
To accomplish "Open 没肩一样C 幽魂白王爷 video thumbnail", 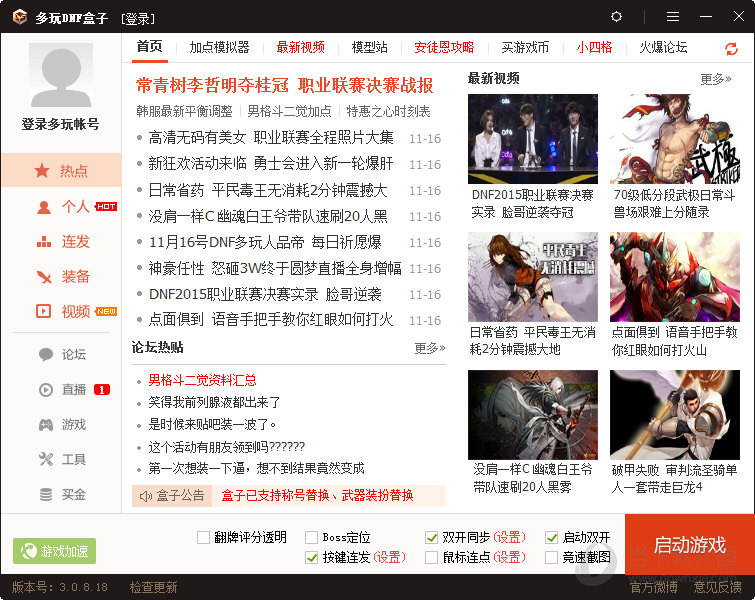I will coord(533,415).
